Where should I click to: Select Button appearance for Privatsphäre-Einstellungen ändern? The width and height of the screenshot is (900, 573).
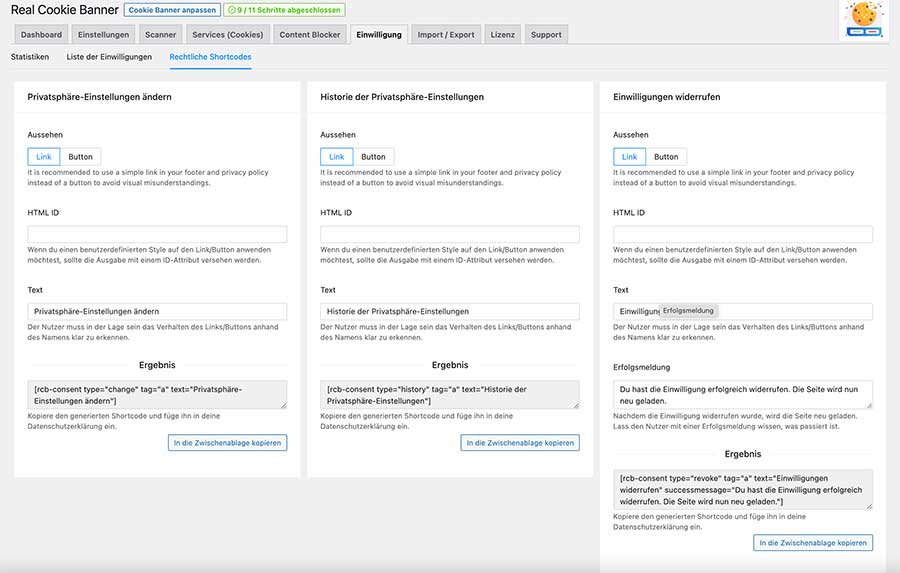[80, 156]
